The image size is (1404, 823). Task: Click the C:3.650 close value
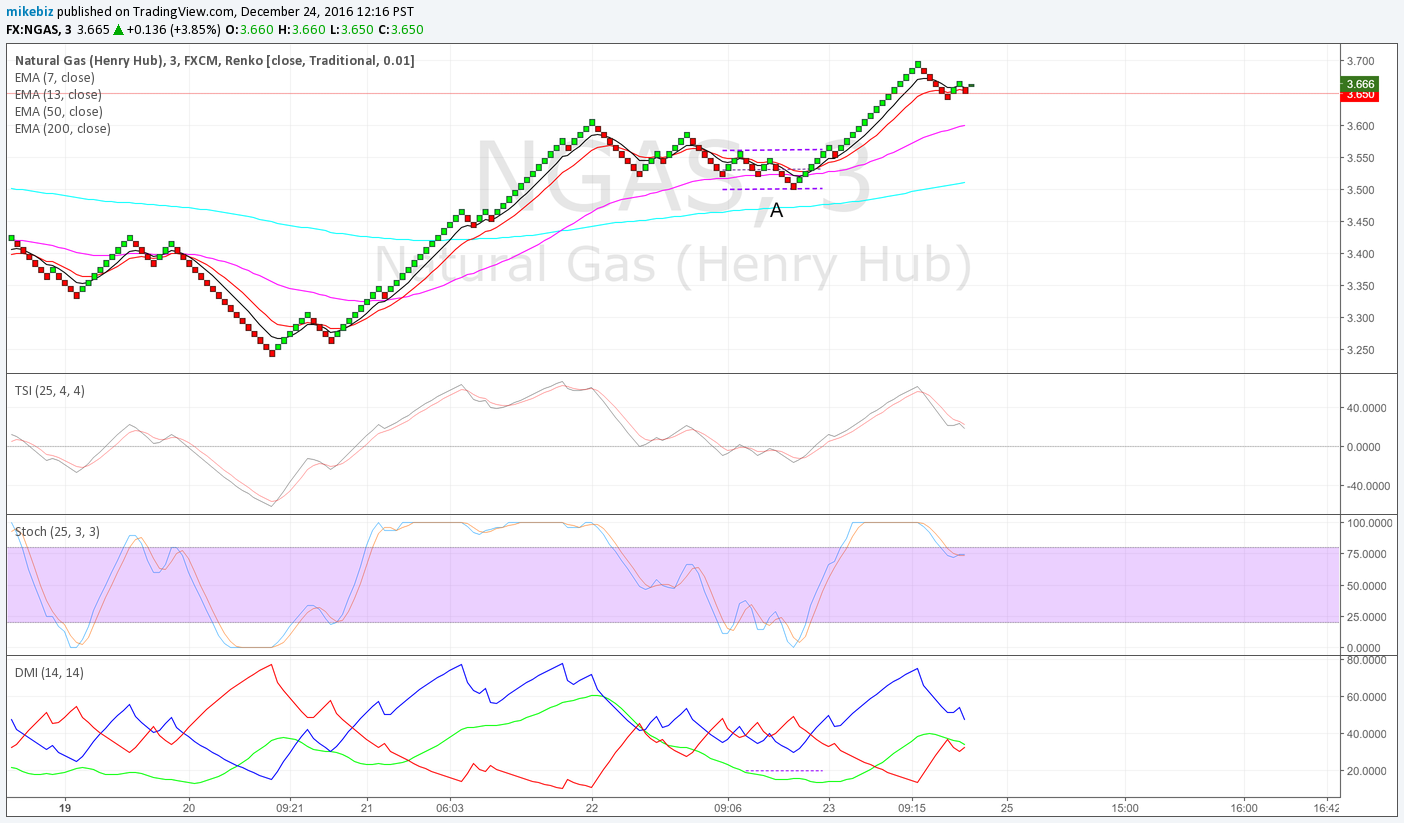point(400,29)
